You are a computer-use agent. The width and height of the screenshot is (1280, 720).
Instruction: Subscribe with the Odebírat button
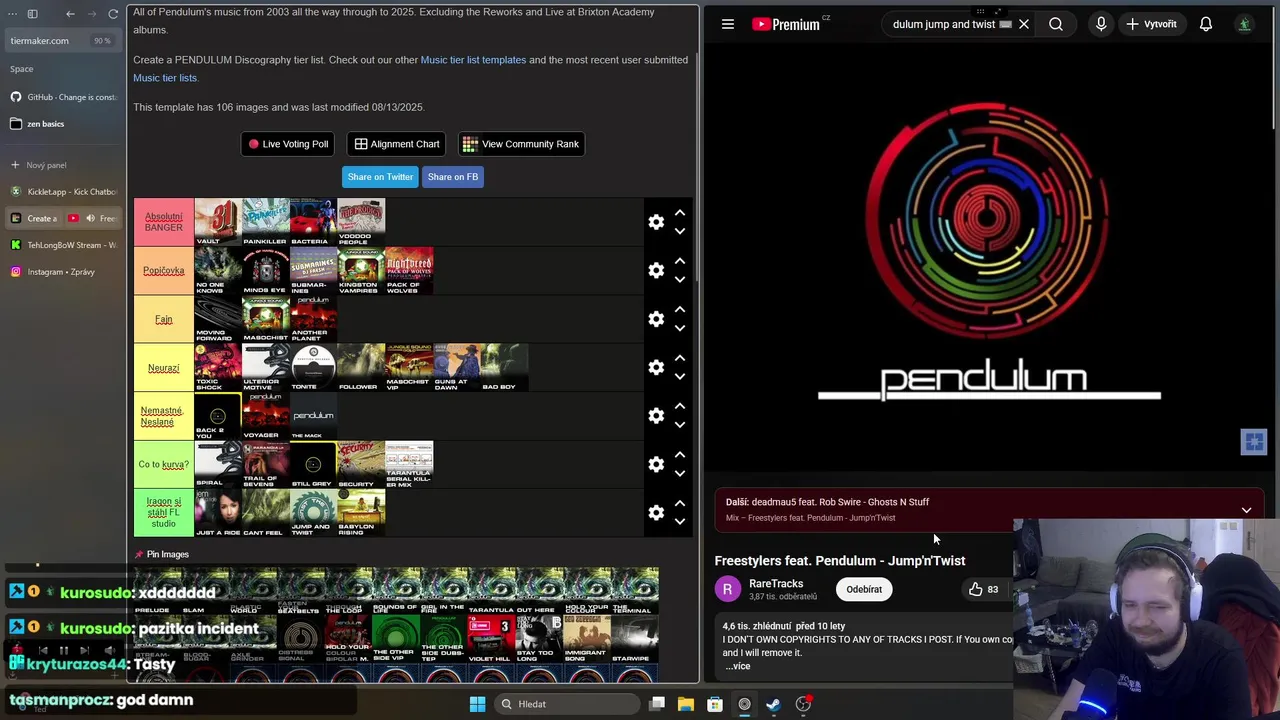tap(864, 589)
